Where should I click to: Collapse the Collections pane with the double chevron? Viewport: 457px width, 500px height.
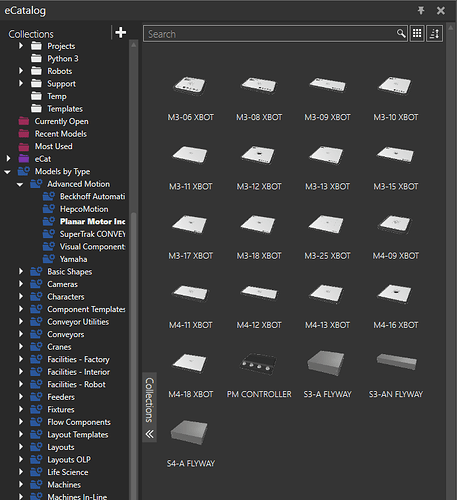coord(149,434)
